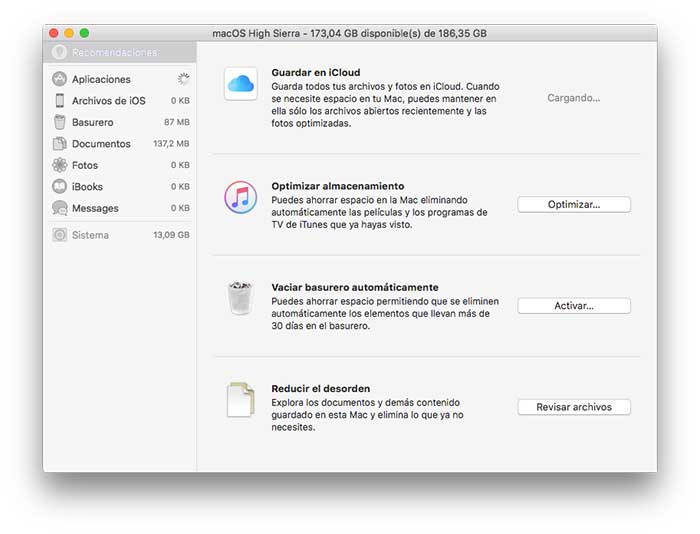Click the 87 MB size value
The height and width of the screenshot is (534, 700).
click(x=177, y=122)
